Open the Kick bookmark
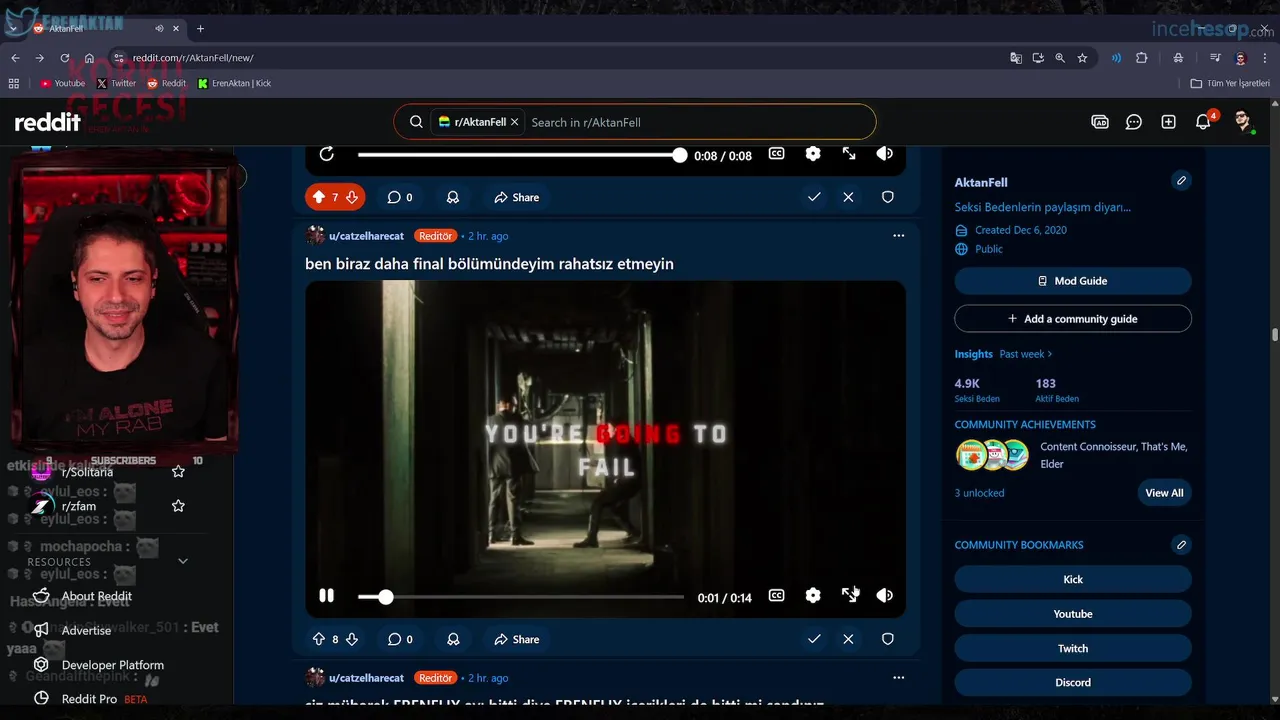Image resolution: width=1280 pixels, height=720 pixels. (1073, 580)
